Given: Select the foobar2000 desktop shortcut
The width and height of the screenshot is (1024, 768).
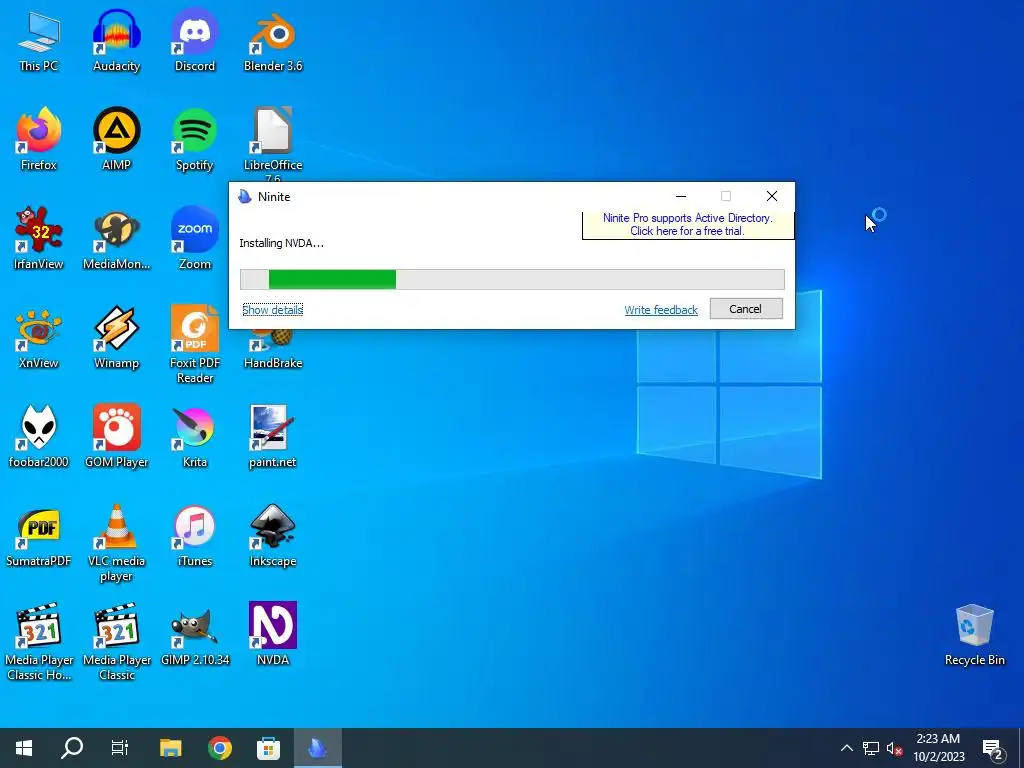Looking at the screenshot, I should point(39,436).
